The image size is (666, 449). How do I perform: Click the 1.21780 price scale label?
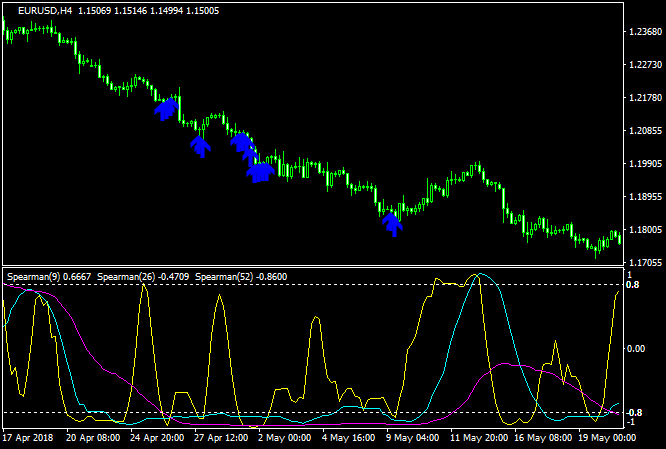[x=644, y=98]
